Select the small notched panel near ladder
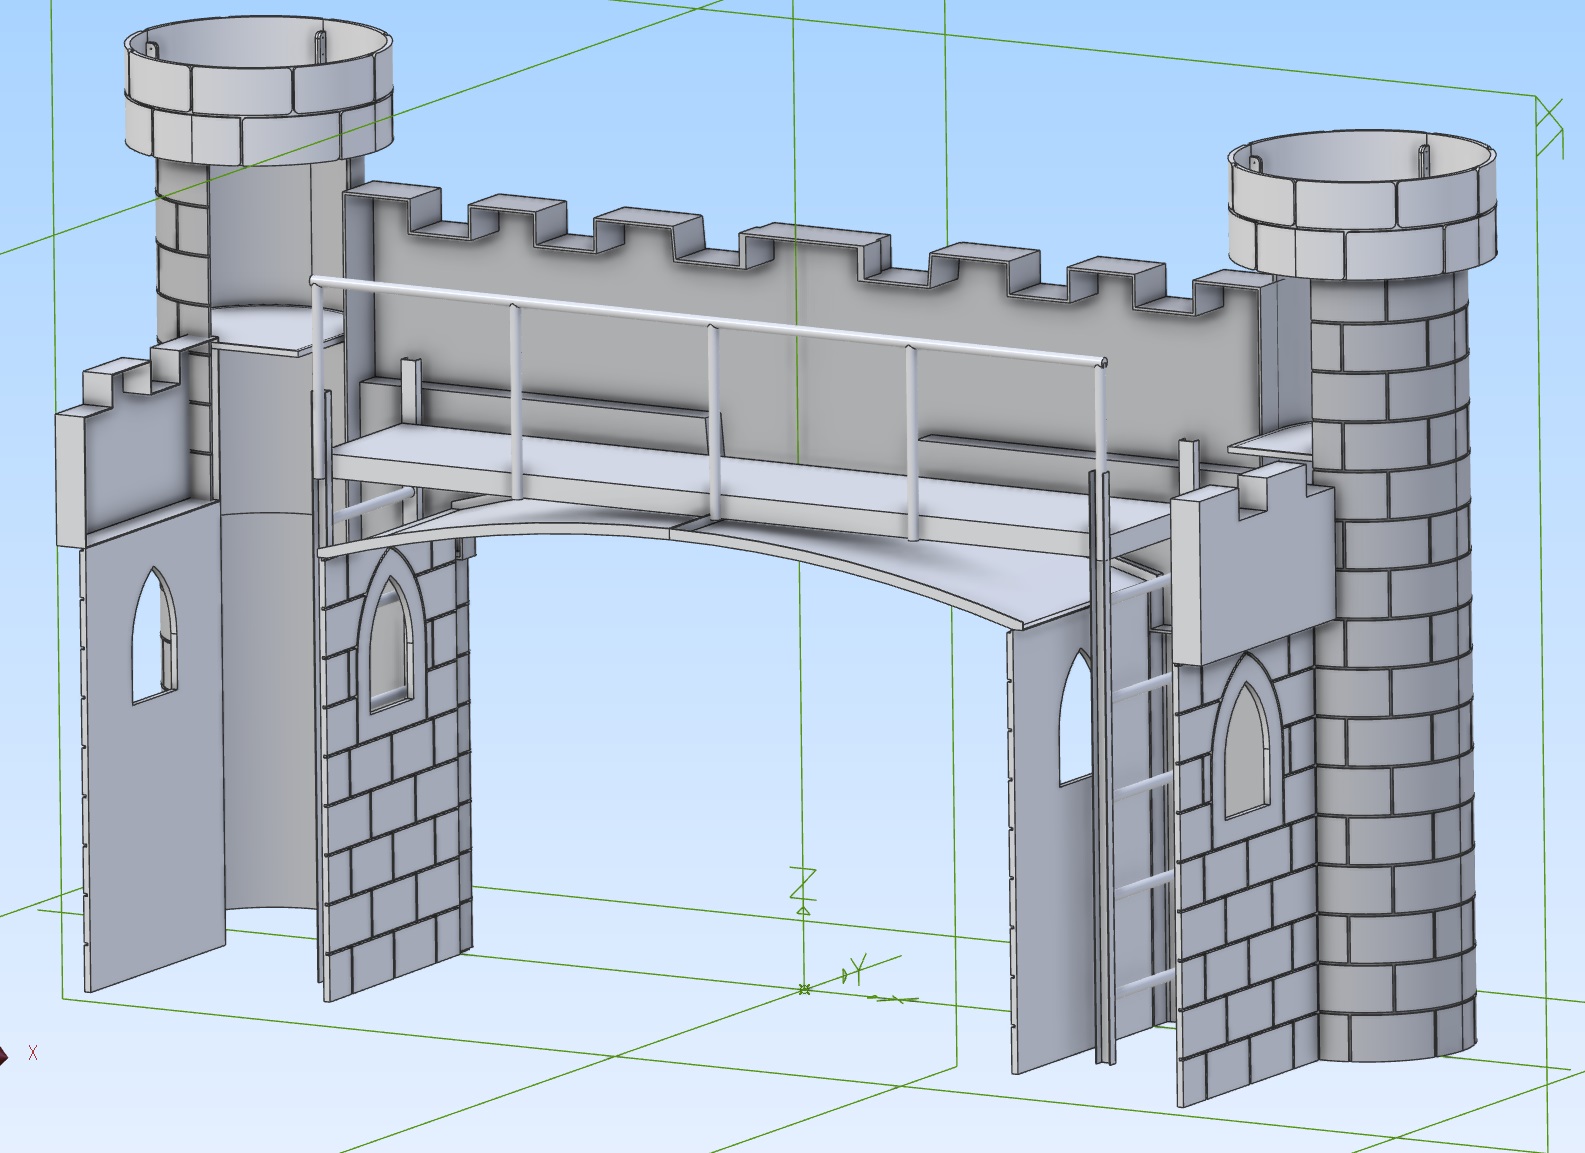This screenshot has height=1153, width=1585. [x=1250, y=570]
